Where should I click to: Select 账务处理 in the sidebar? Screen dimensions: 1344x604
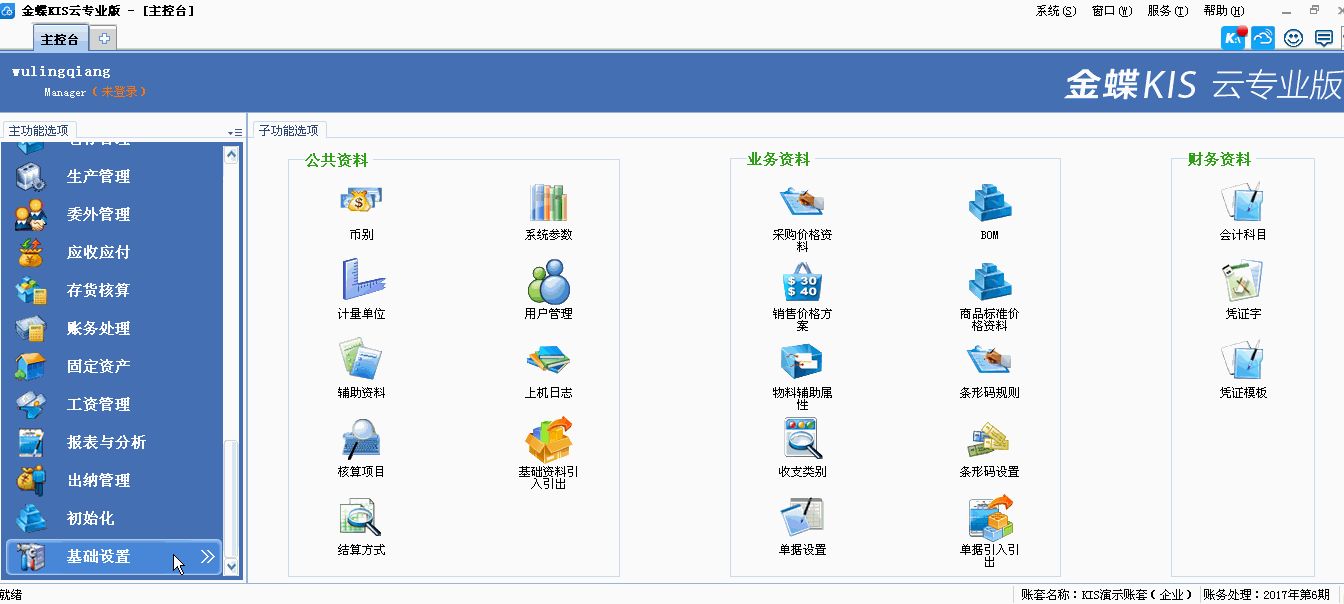click(x=98, y=329)
